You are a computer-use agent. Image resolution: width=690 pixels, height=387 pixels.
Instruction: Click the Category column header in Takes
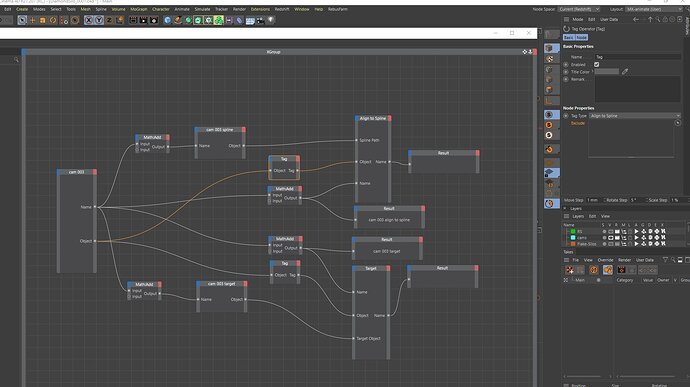tap(624, 280)
